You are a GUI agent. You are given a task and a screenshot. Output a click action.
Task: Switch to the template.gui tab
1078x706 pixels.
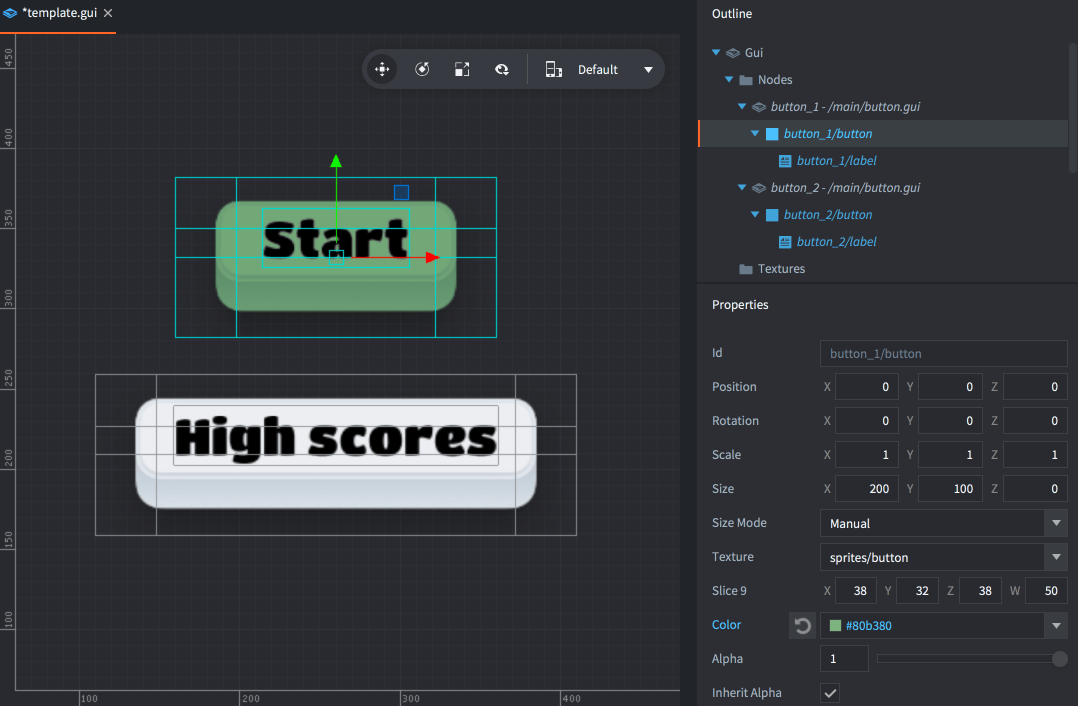coord(59,13)
